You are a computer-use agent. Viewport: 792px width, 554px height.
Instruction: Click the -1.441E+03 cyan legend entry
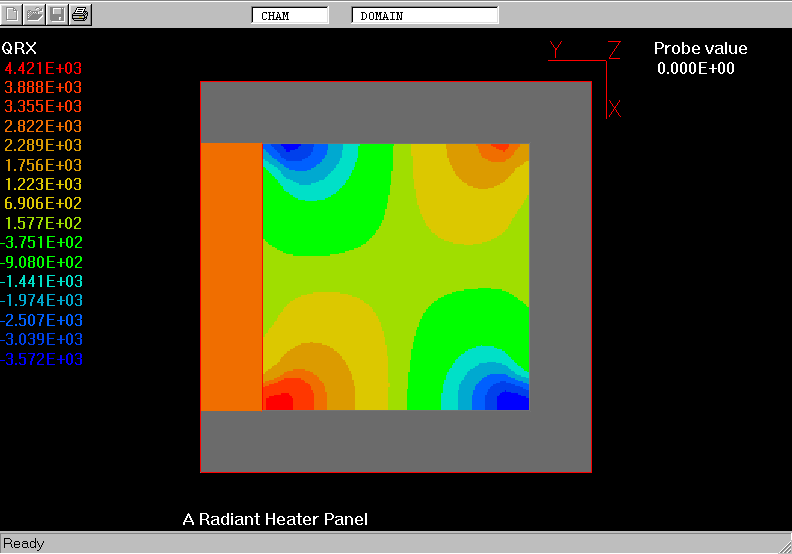pyautogui.click(x=42, y=282)
